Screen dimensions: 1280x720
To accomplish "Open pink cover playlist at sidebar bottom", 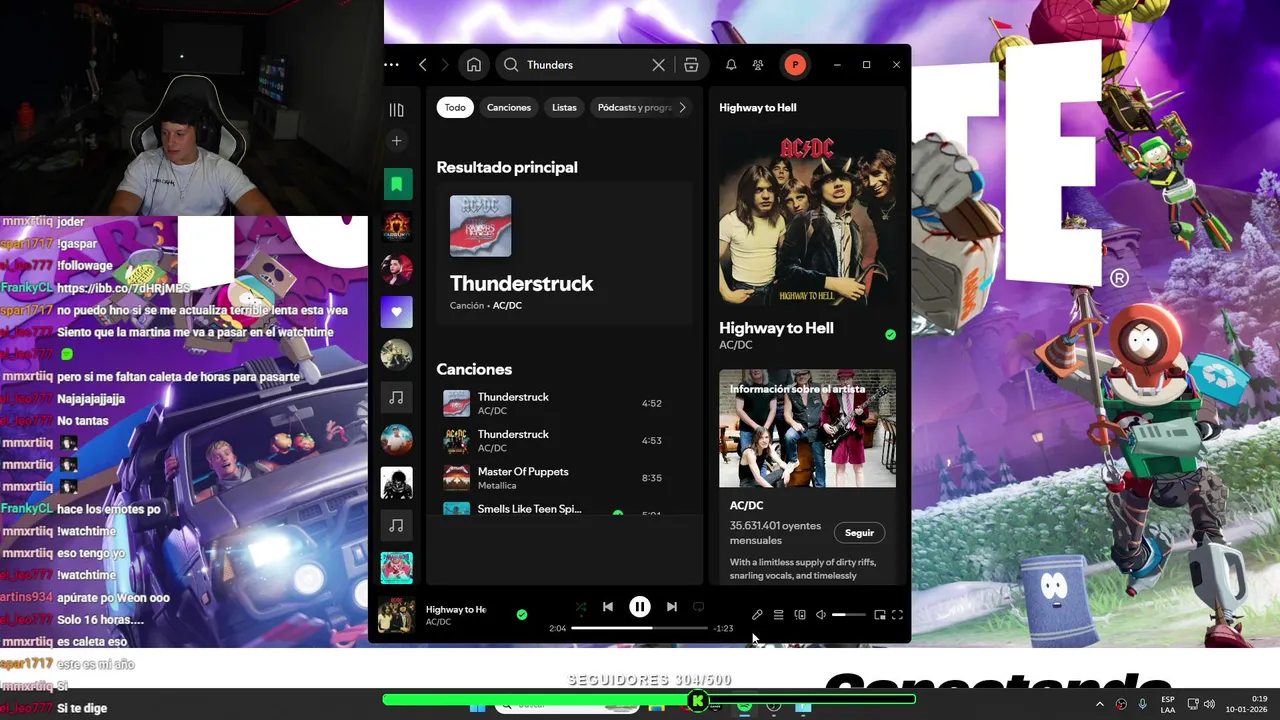I will (x=397, y=568).
